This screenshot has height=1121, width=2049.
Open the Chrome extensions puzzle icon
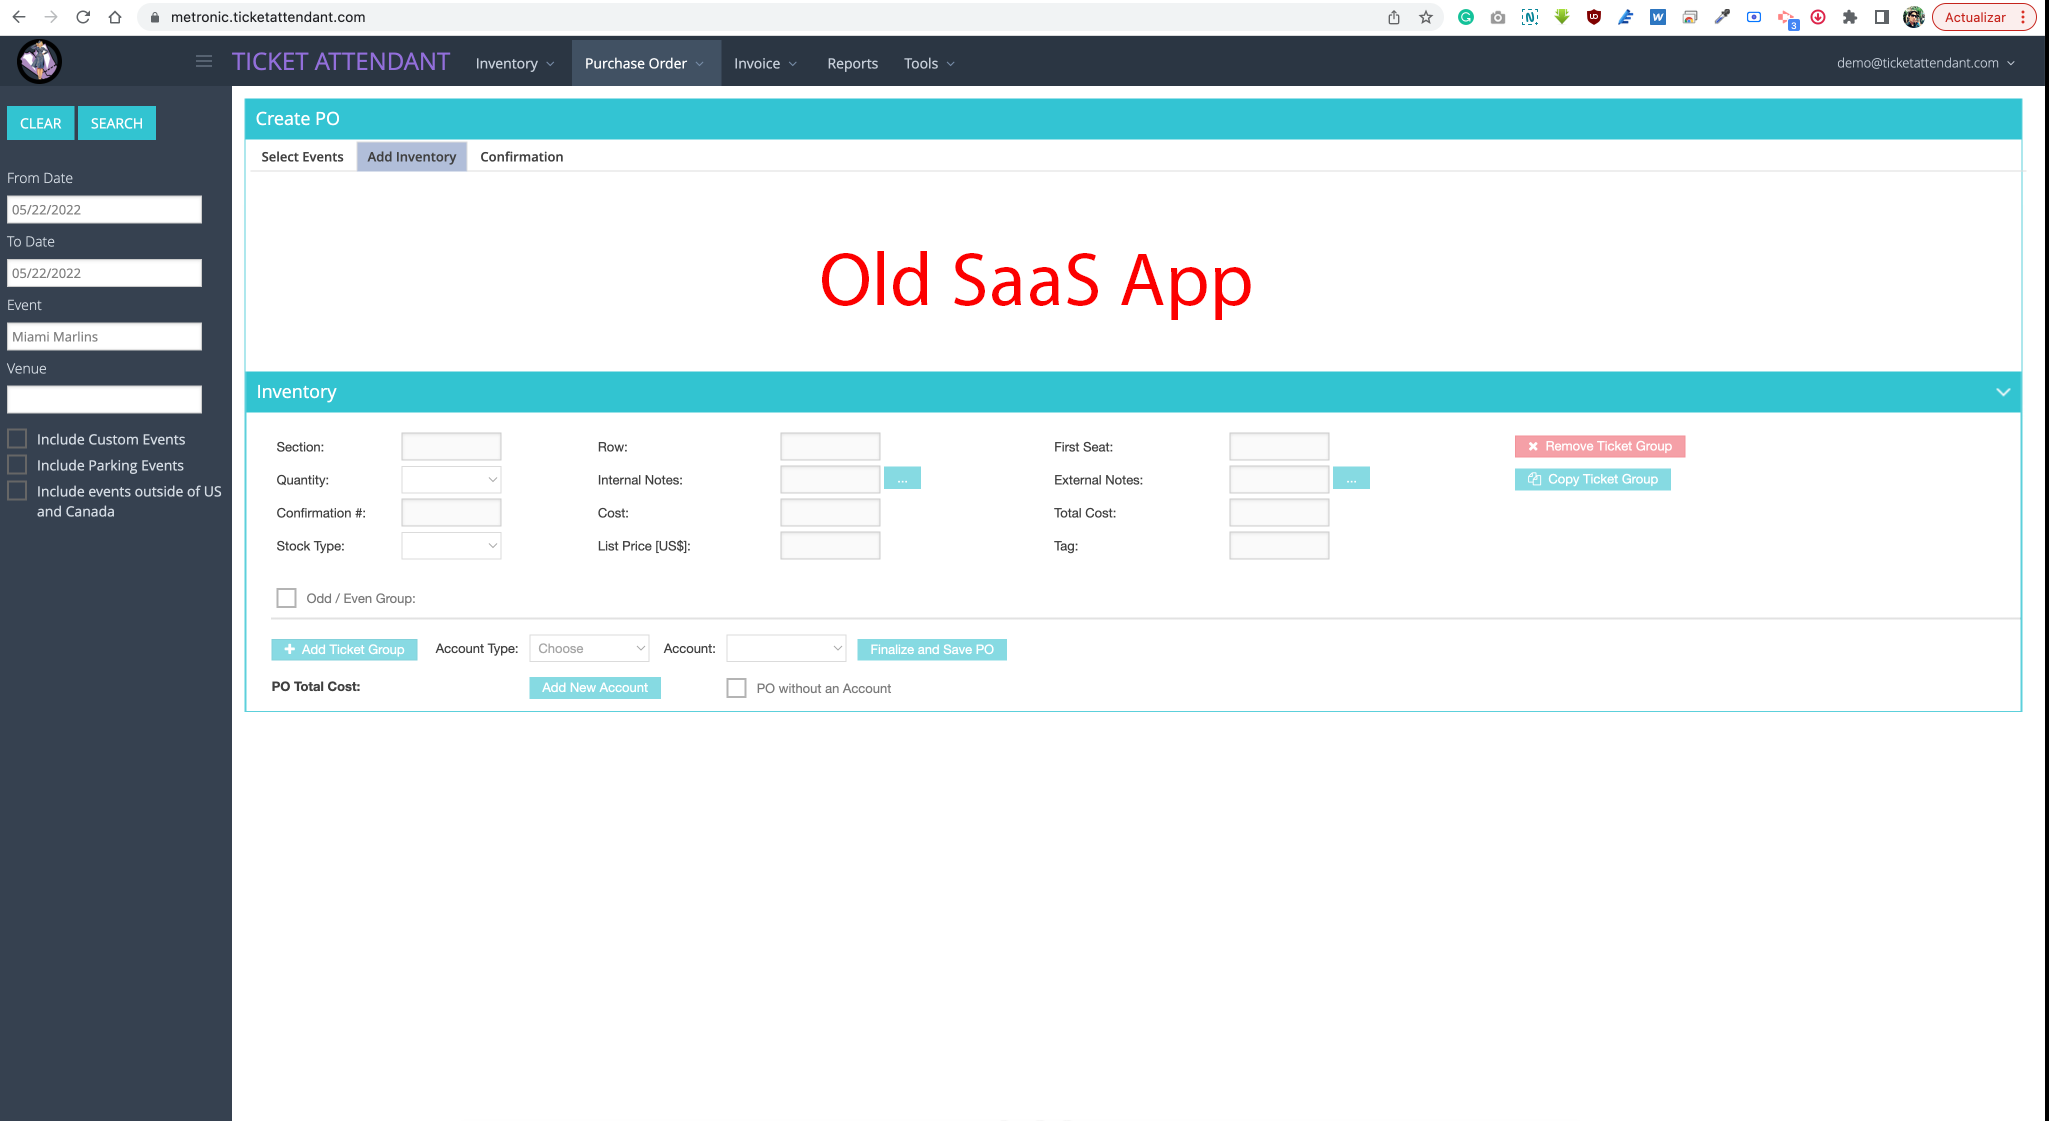coord(1850,17)
